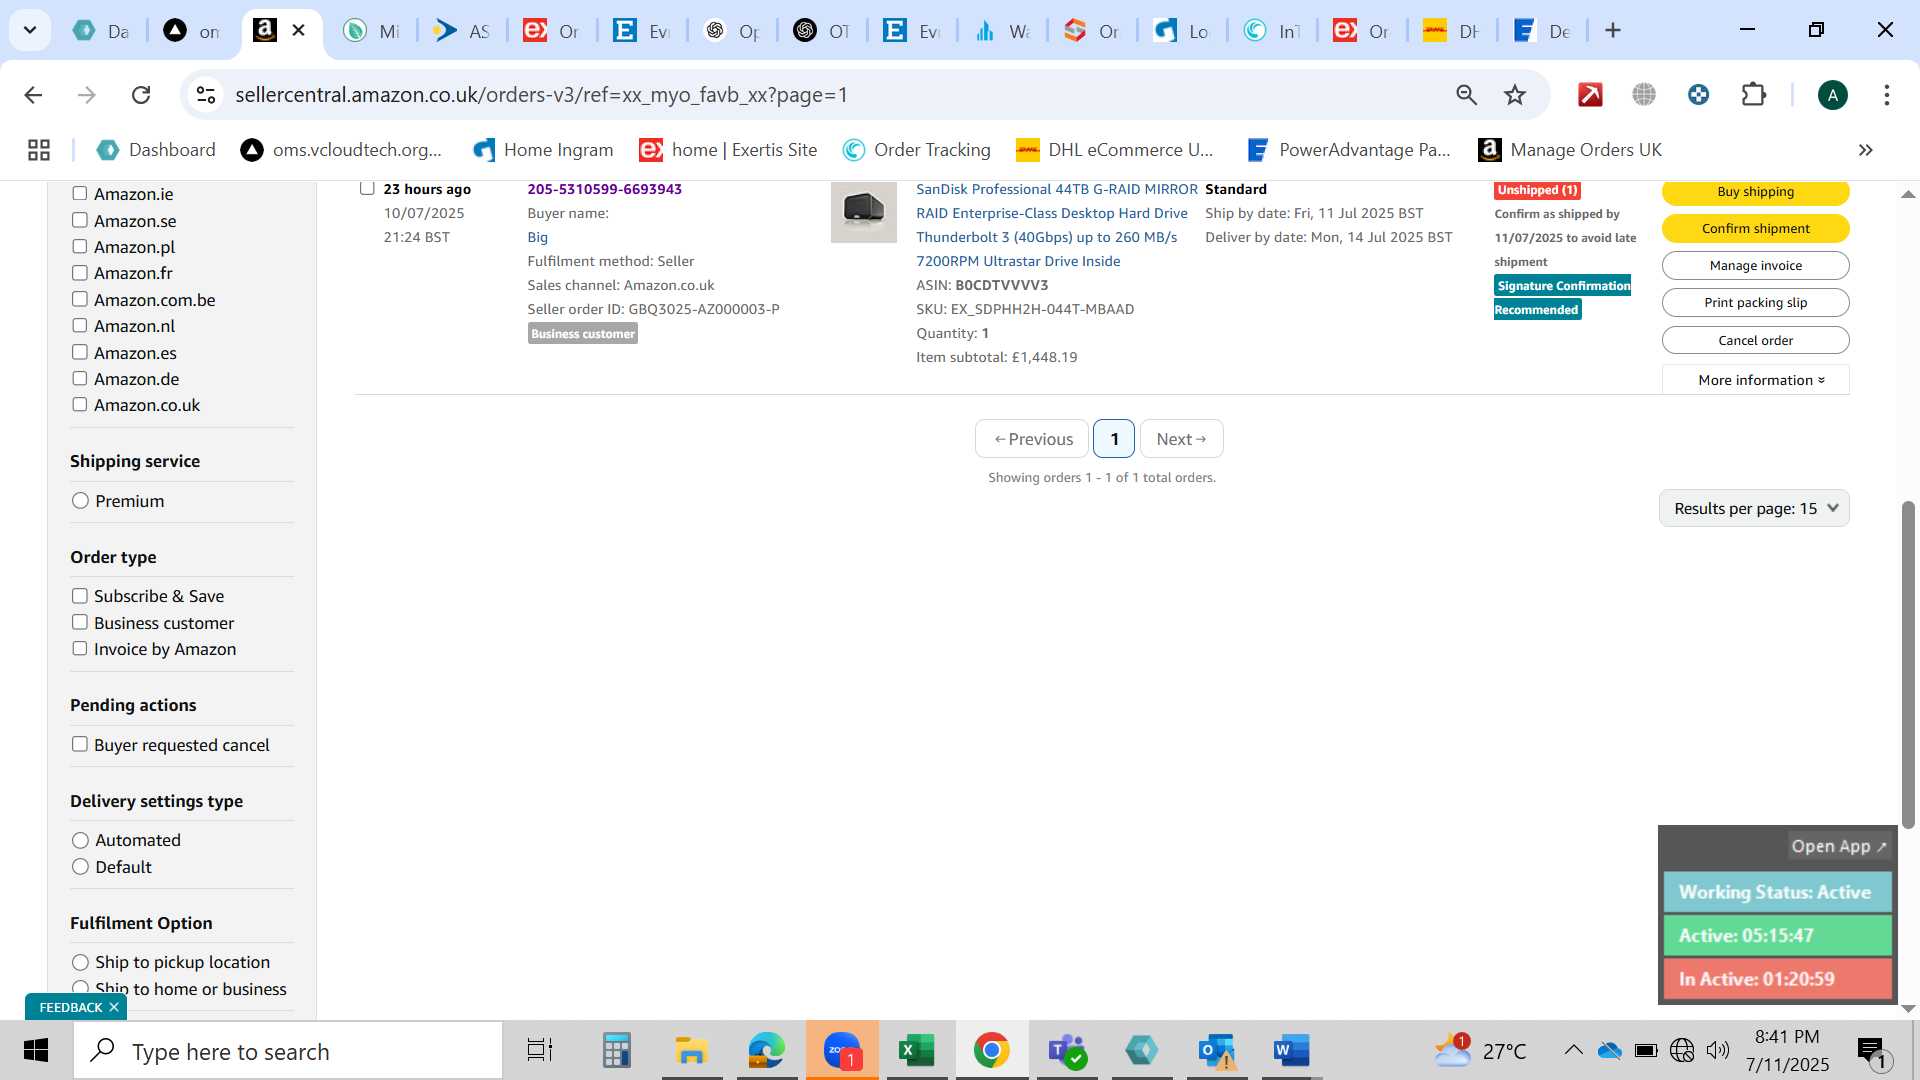The height and width of the screenshot is (1080, 1920).
Task: Switch to the DH browser tab
Action: pos(1451,31)
